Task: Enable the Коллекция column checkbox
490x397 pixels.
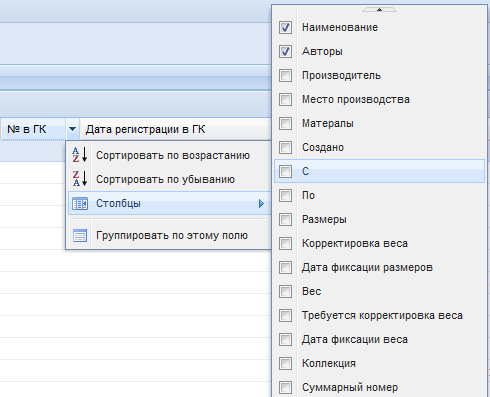Action: tap(285, 363)
